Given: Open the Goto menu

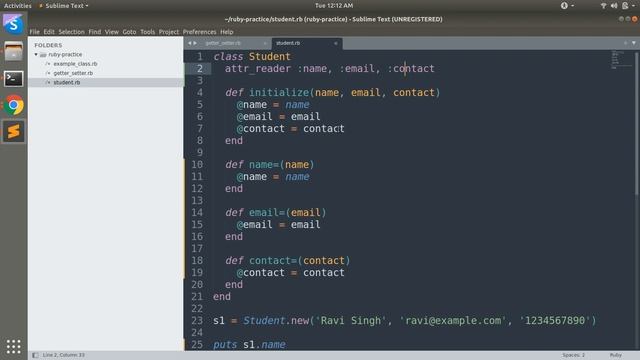Looking at the screenshot, I should [x=129, y=32].
